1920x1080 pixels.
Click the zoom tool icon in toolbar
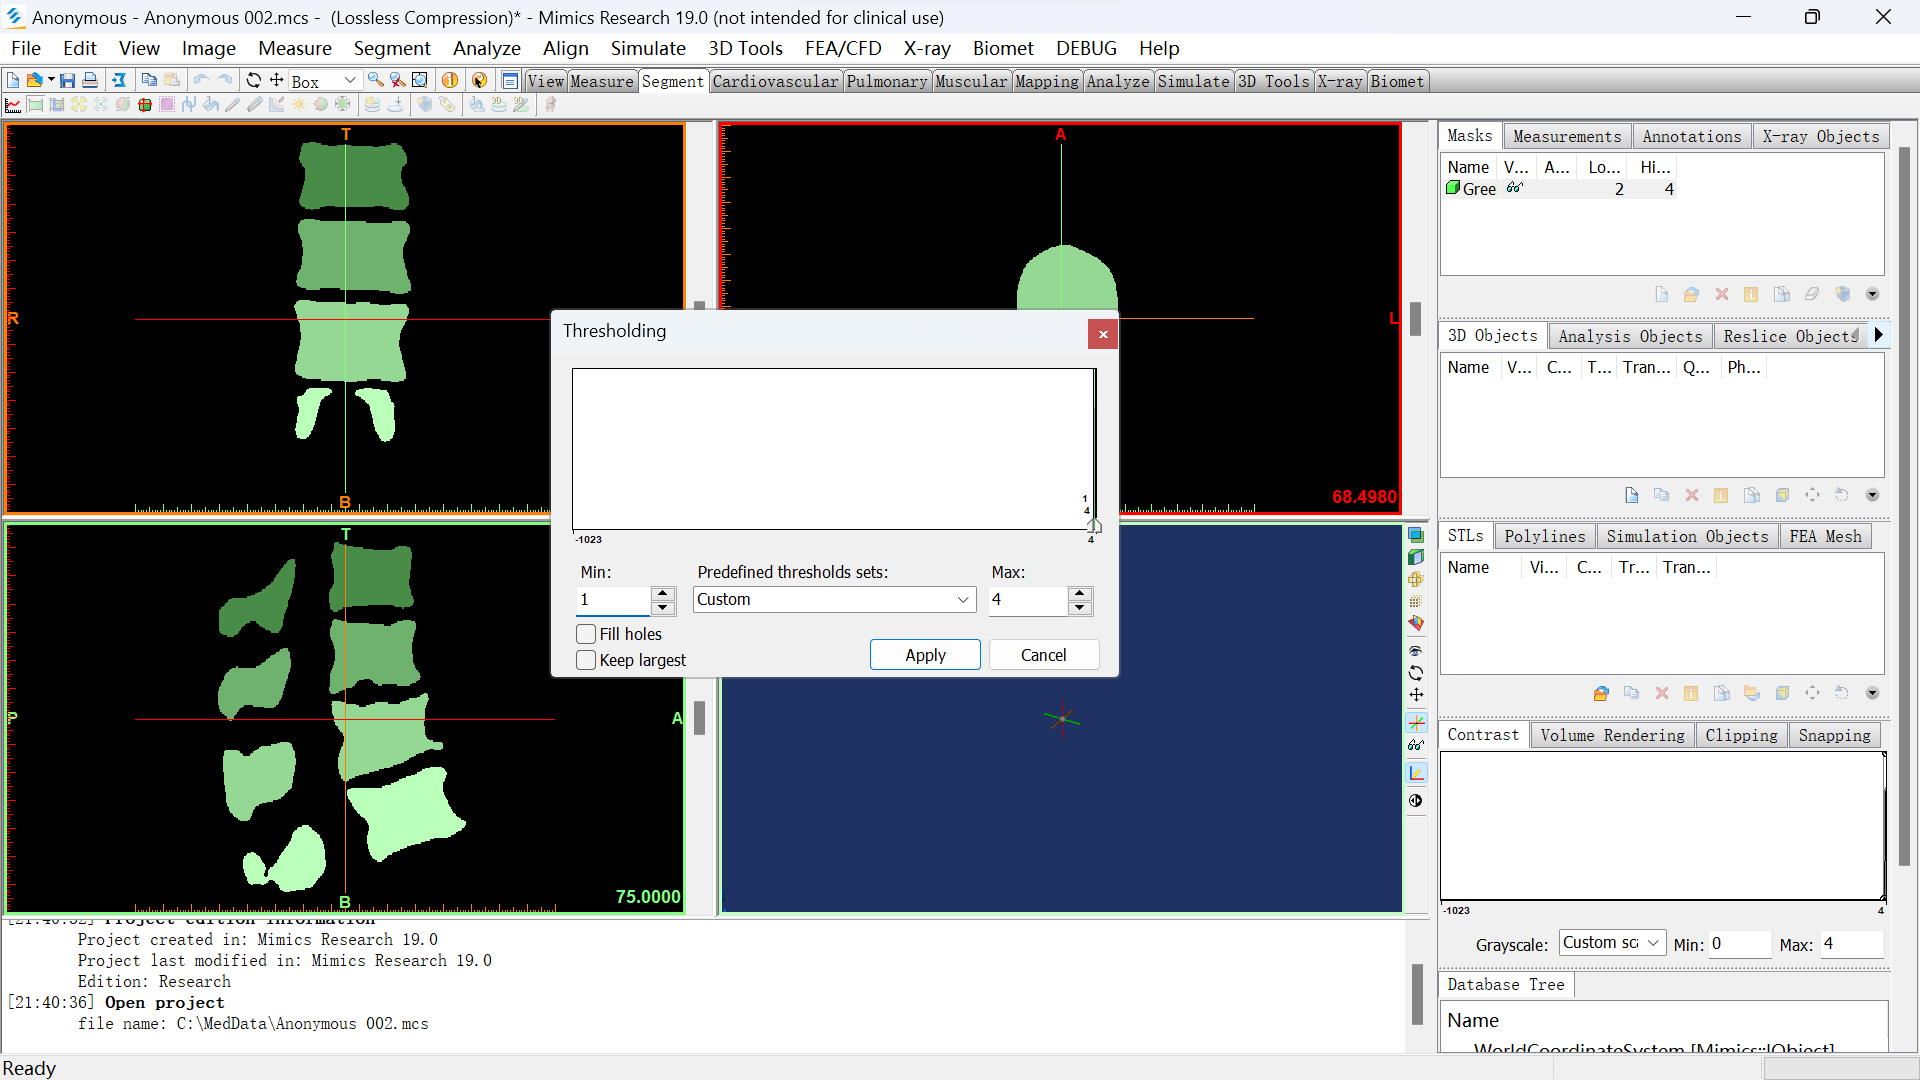pyautogui.click(x=376, y=82)
